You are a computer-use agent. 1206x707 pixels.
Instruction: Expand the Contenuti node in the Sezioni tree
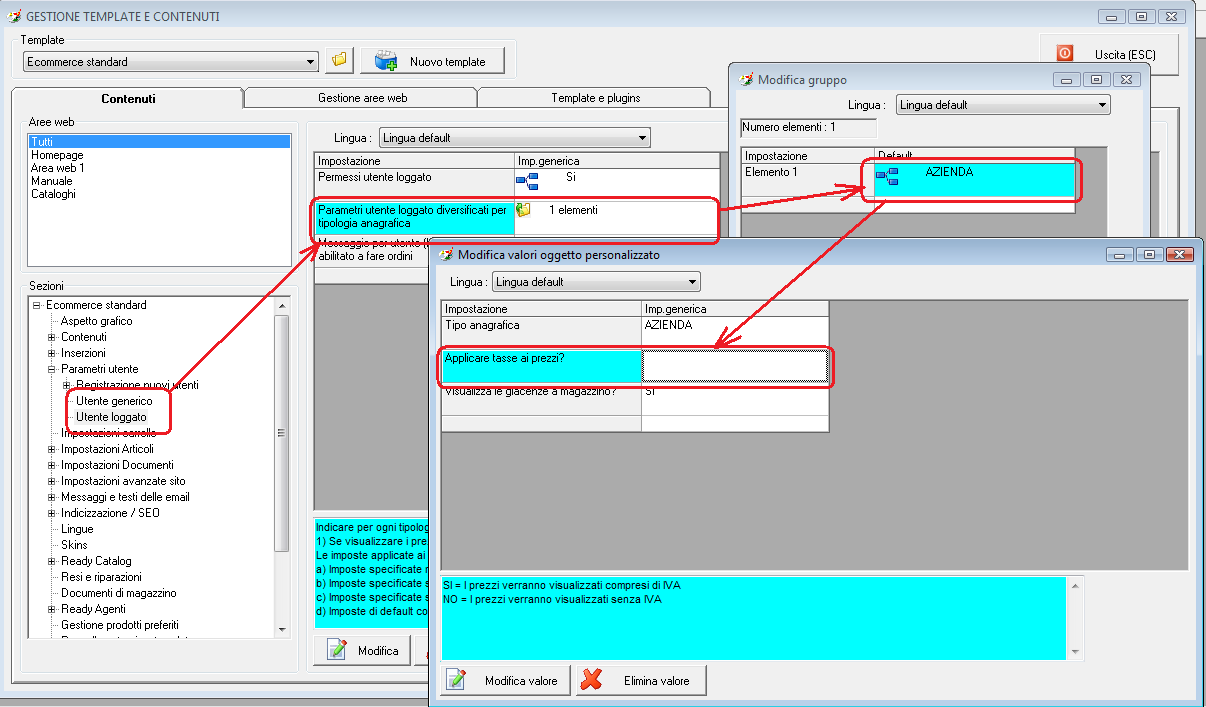(x=52, y=337)
